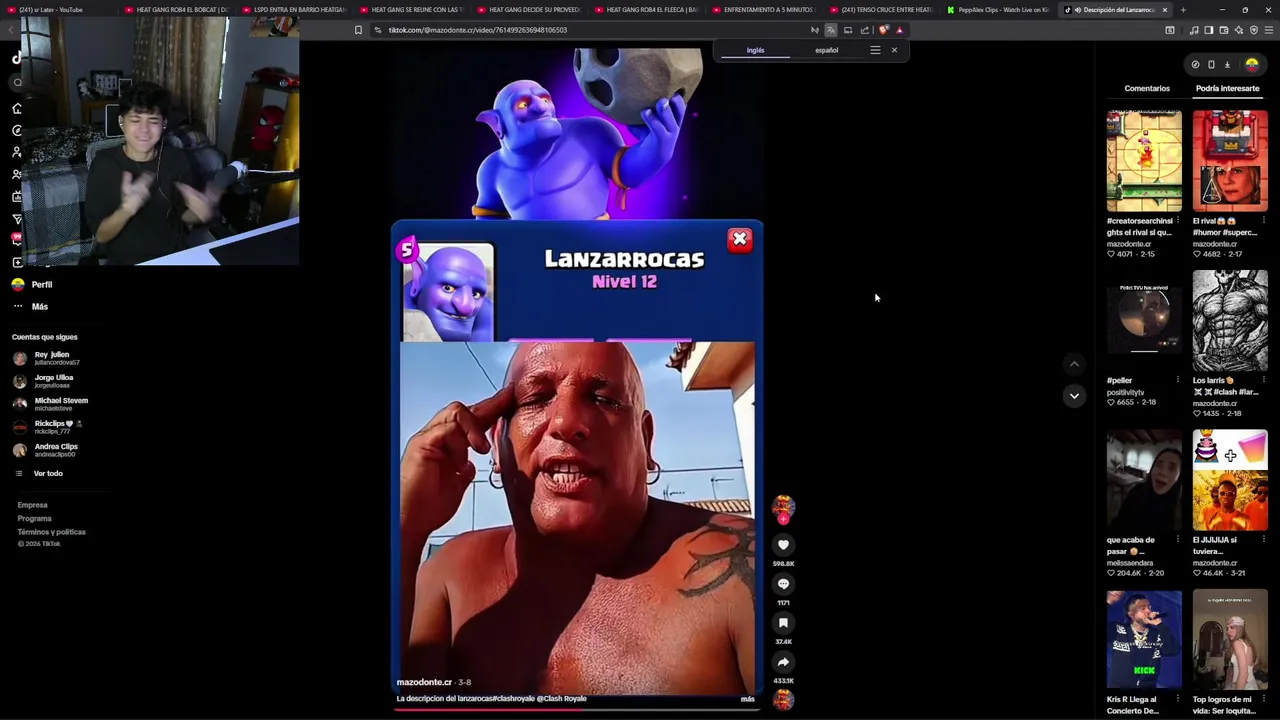Viewport: 1280px width, 720px height.
Task: Open mazodonte.cr username on video caption
Action: coord(424,682)
